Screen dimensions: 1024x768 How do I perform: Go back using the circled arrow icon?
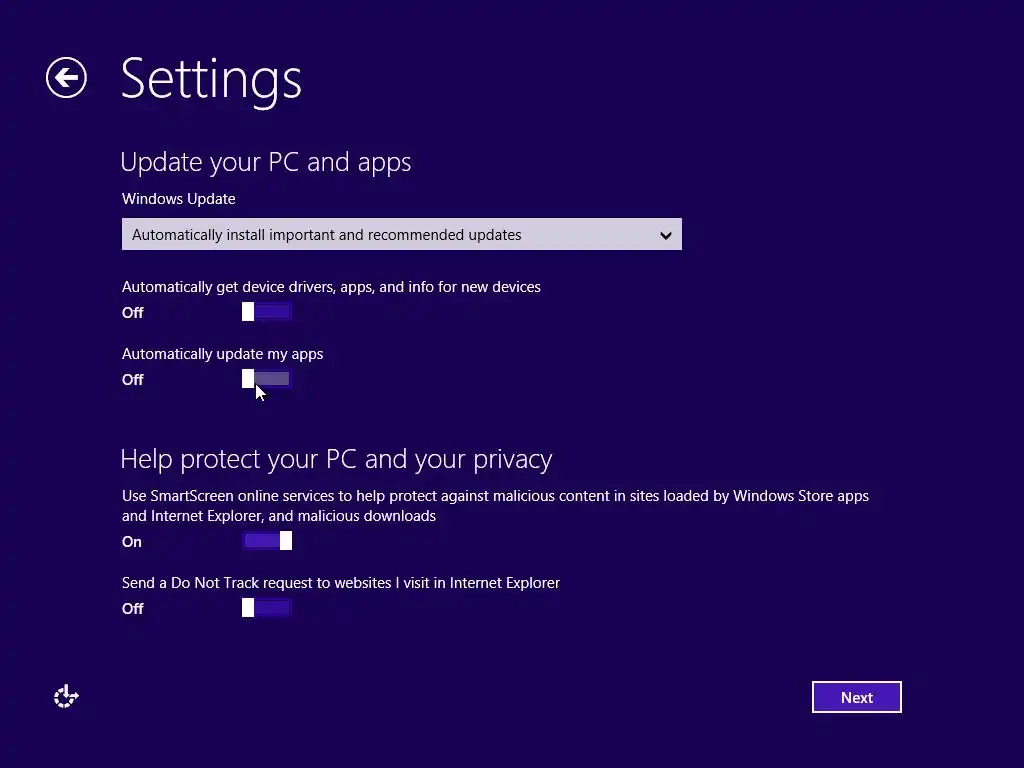[66, 78]
